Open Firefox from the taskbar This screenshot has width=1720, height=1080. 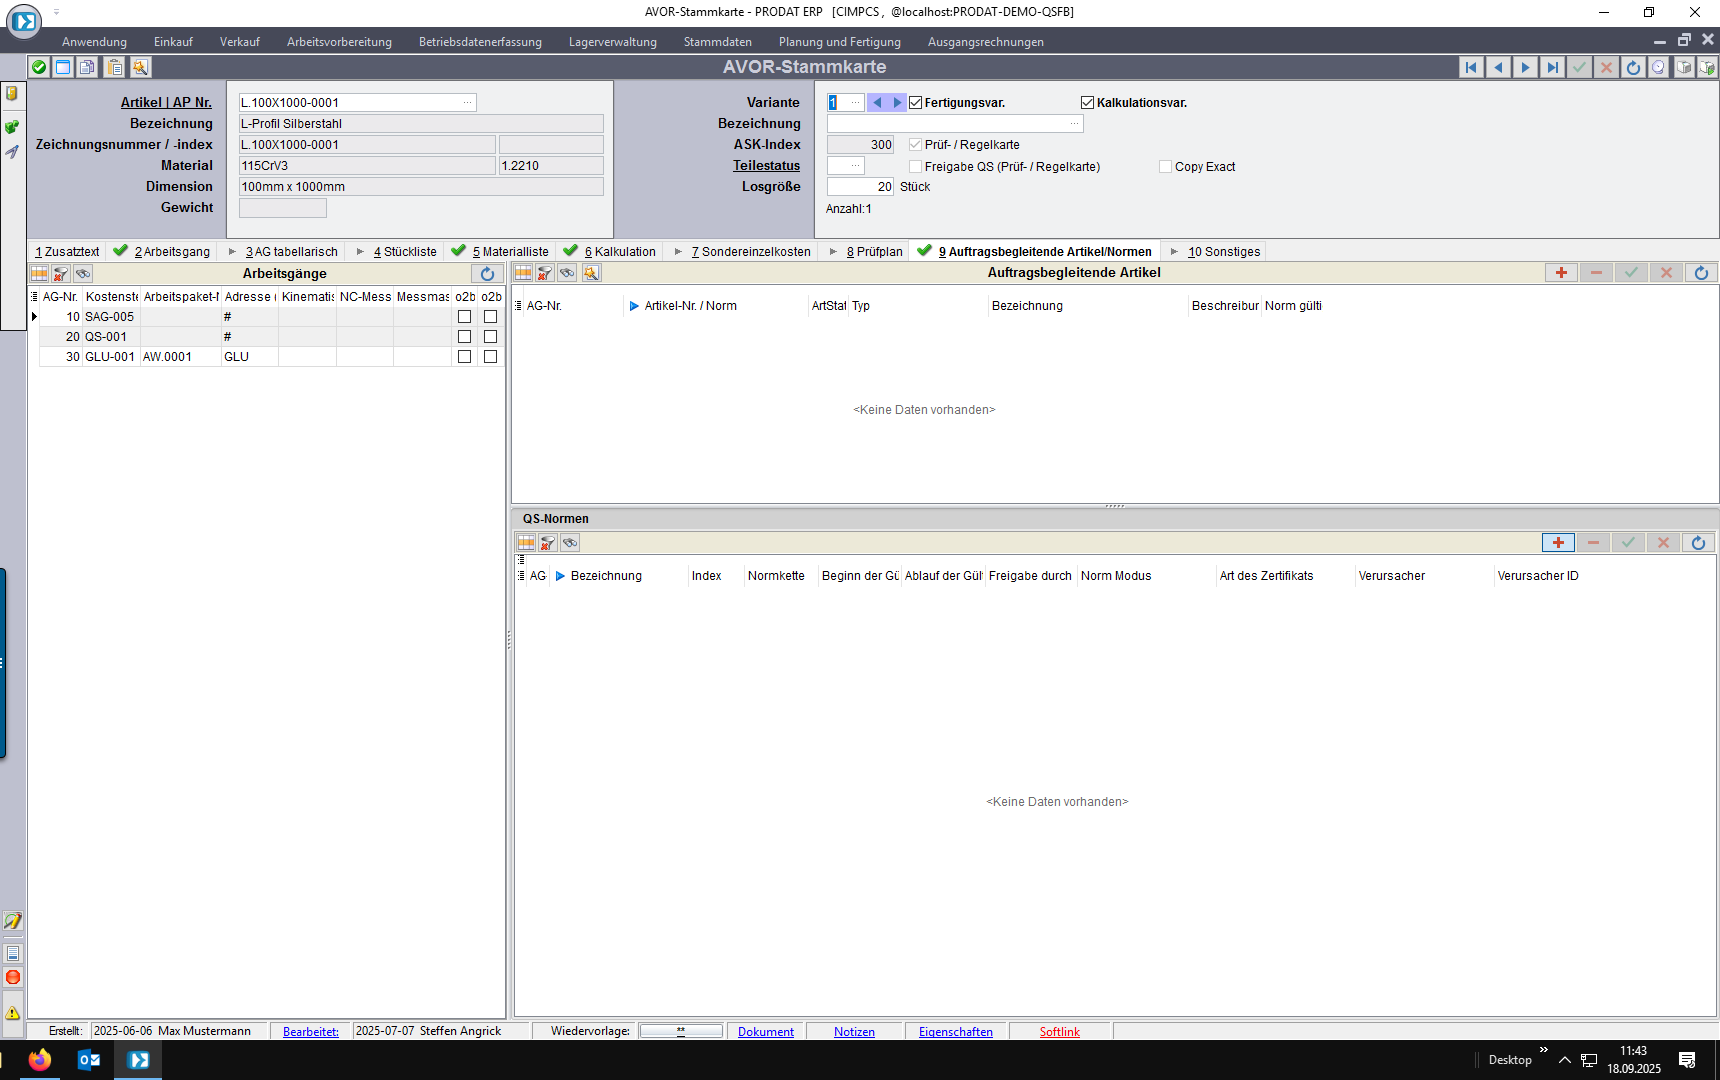pos(40,1060)
